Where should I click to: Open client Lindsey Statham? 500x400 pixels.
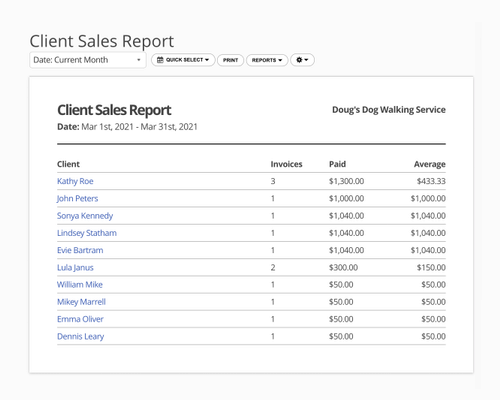(x=87, y=233)
